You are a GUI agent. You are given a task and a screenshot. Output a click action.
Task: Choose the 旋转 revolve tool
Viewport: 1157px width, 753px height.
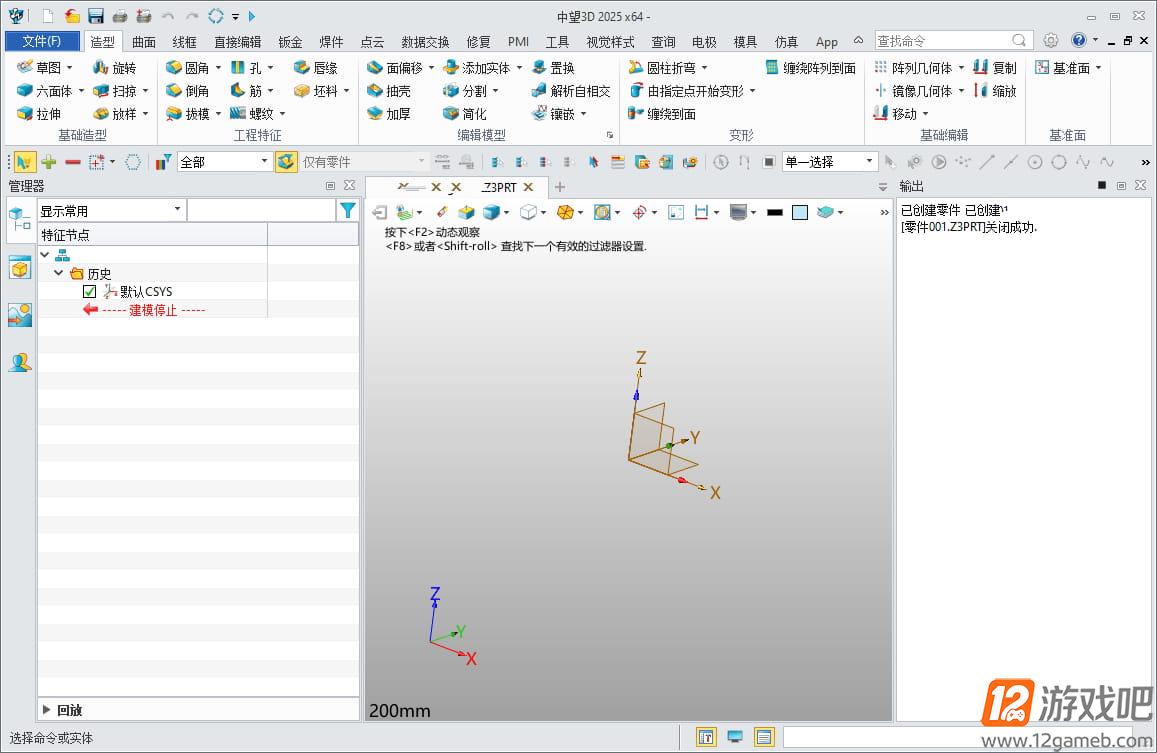pos(114,68)
